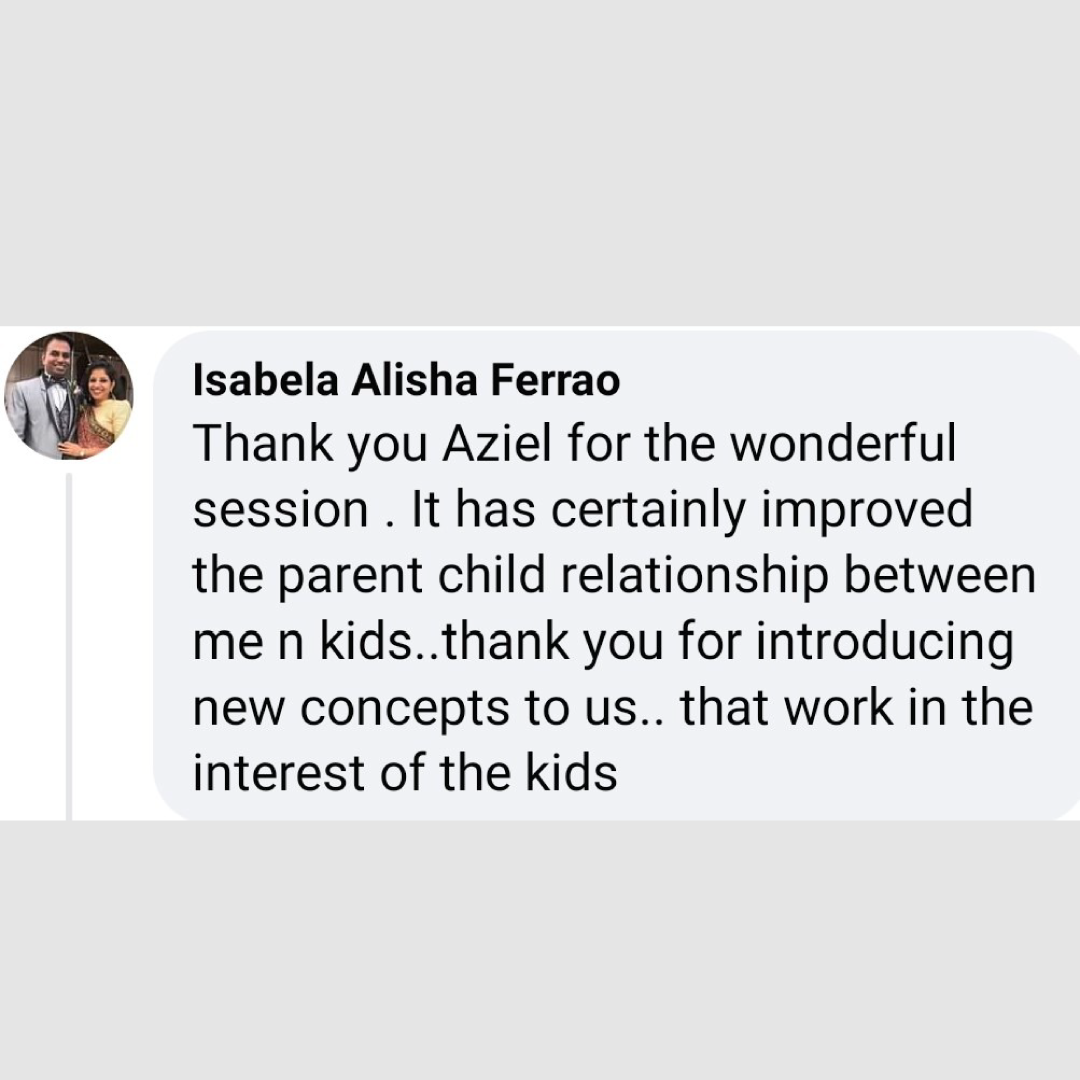Click the name Isabela Alisha Ferrao
The image size is (1080, 1080).
406,380
